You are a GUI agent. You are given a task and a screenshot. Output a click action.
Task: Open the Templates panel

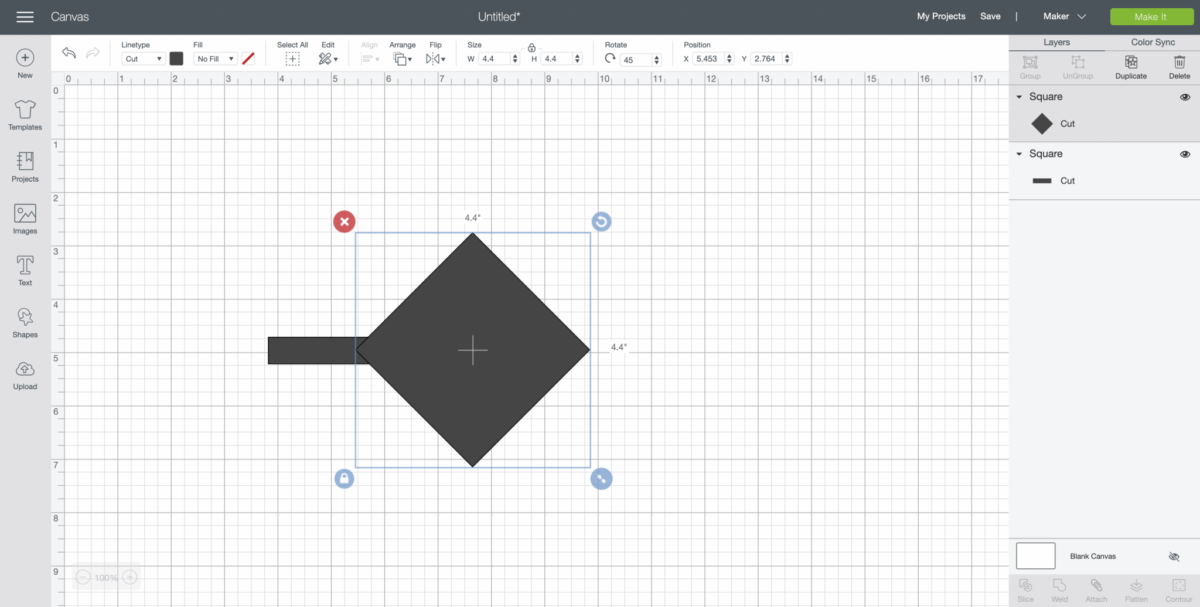click(x=25, y=116)
